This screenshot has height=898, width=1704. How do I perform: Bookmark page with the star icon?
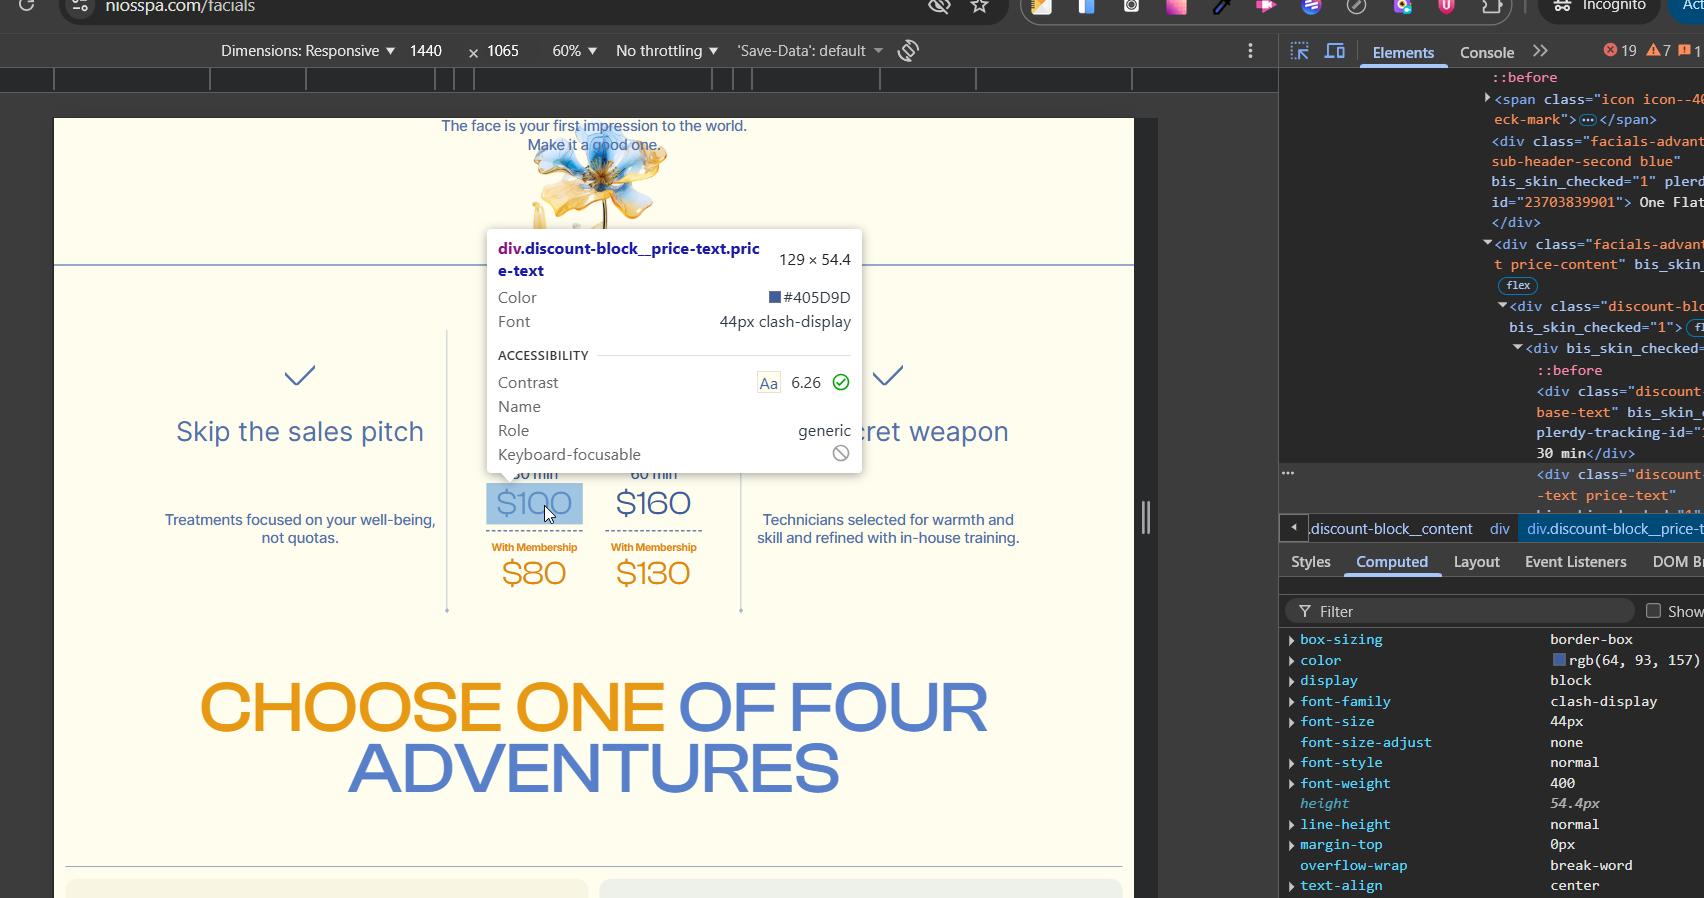click(x=979, y=7)
